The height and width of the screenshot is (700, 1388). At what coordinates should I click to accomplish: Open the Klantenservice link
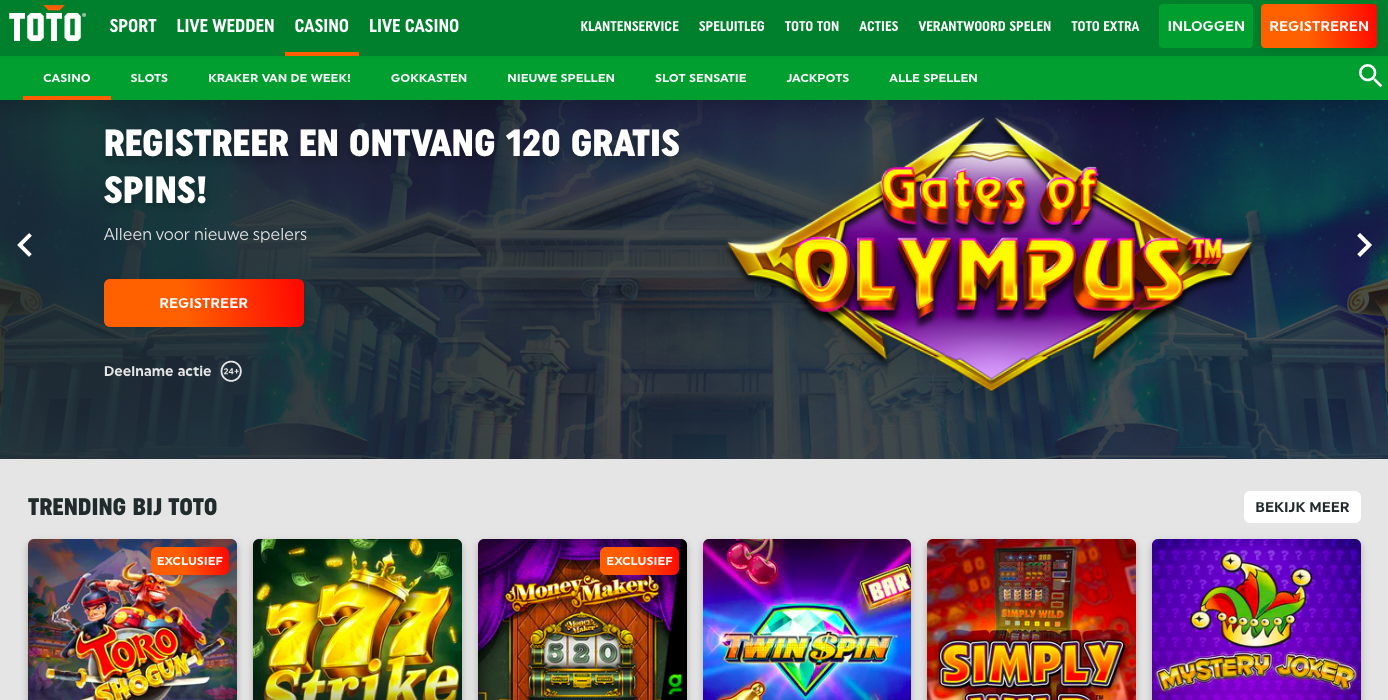pos(629,27)
